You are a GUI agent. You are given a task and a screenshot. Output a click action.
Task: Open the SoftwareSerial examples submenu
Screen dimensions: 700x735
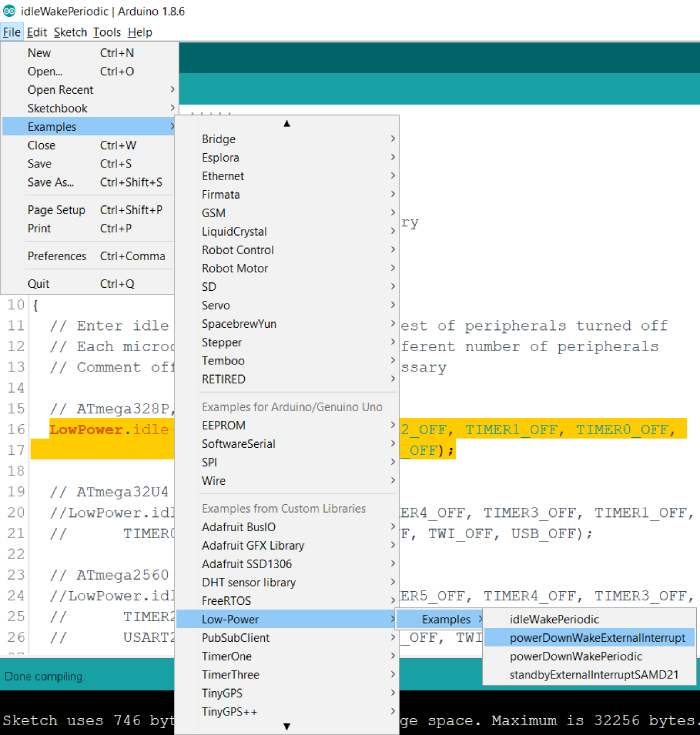click(x=287, y=444)
